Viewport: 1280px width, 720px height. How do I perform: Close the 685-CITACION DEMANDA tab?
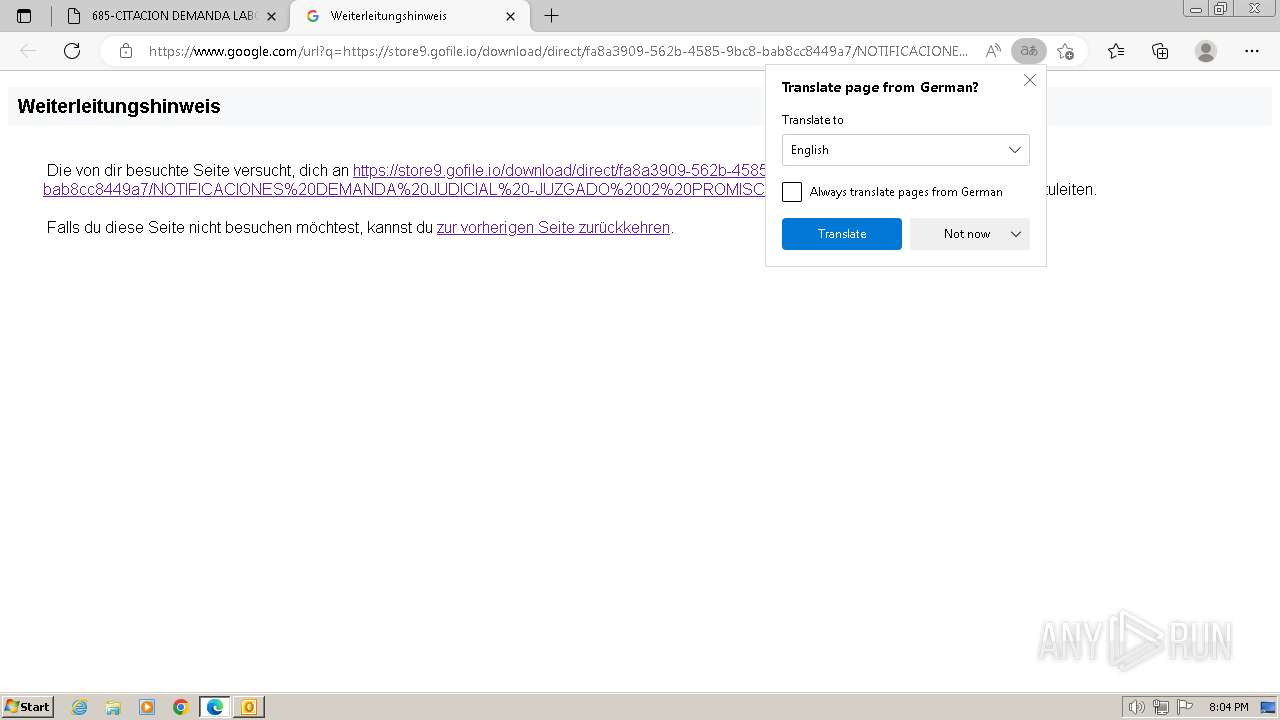pos(271,16)
